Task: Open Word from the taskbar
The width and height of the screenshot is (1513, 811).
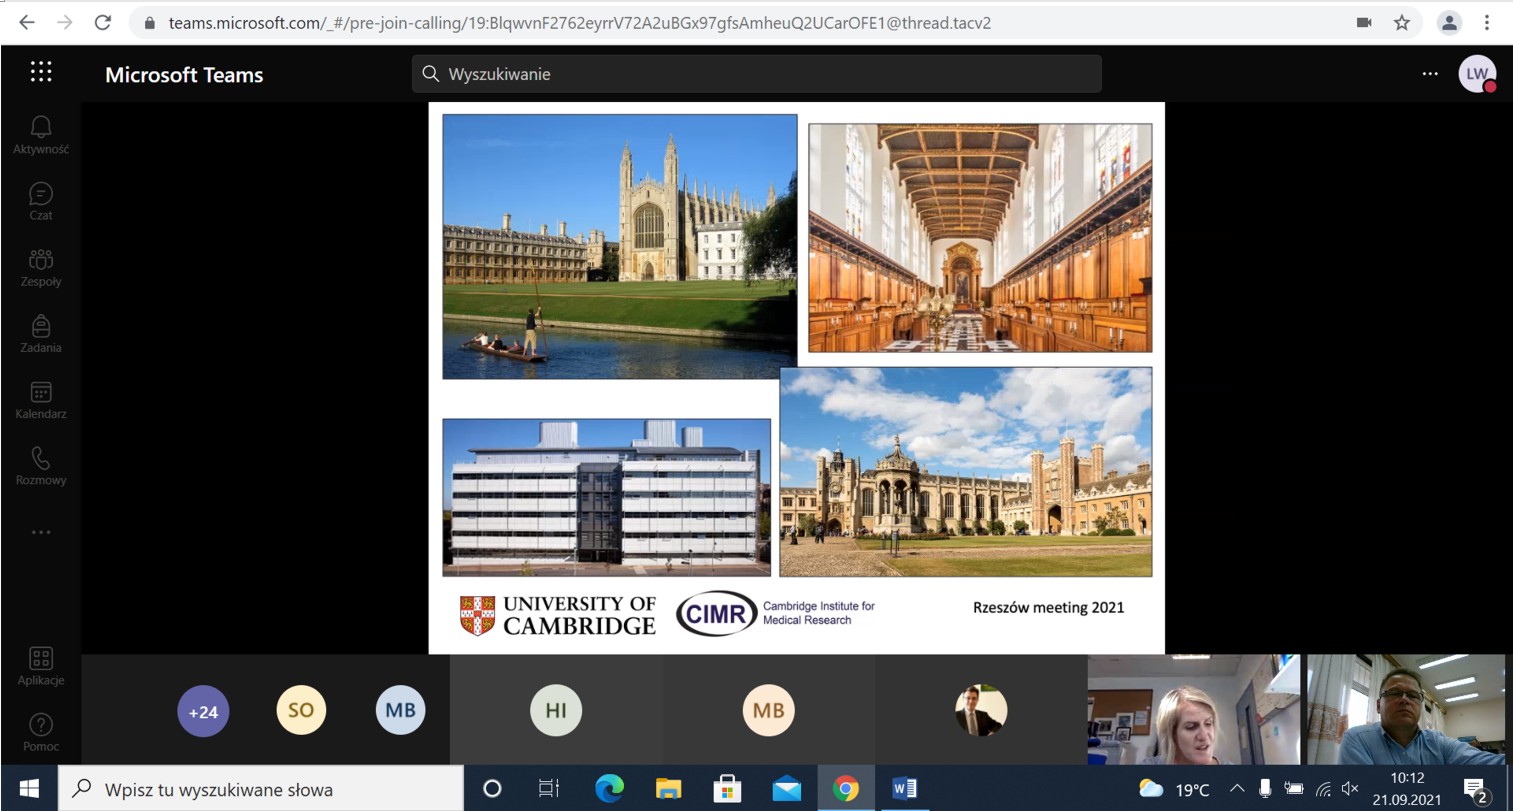Action: [x=904, y=789]
